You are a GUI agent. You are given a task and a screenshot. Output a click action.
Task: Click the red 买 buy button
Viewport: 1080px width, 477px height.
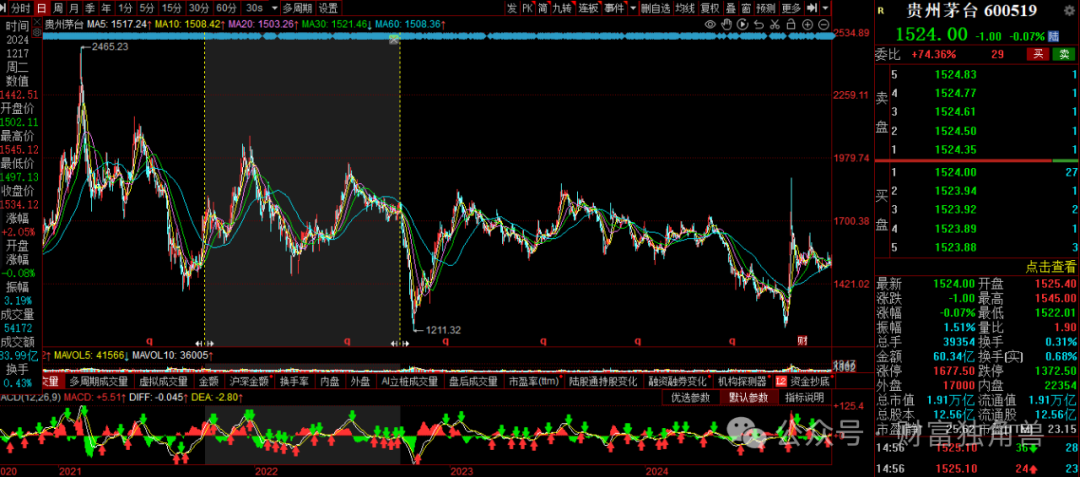click(x=1037, y=54)
